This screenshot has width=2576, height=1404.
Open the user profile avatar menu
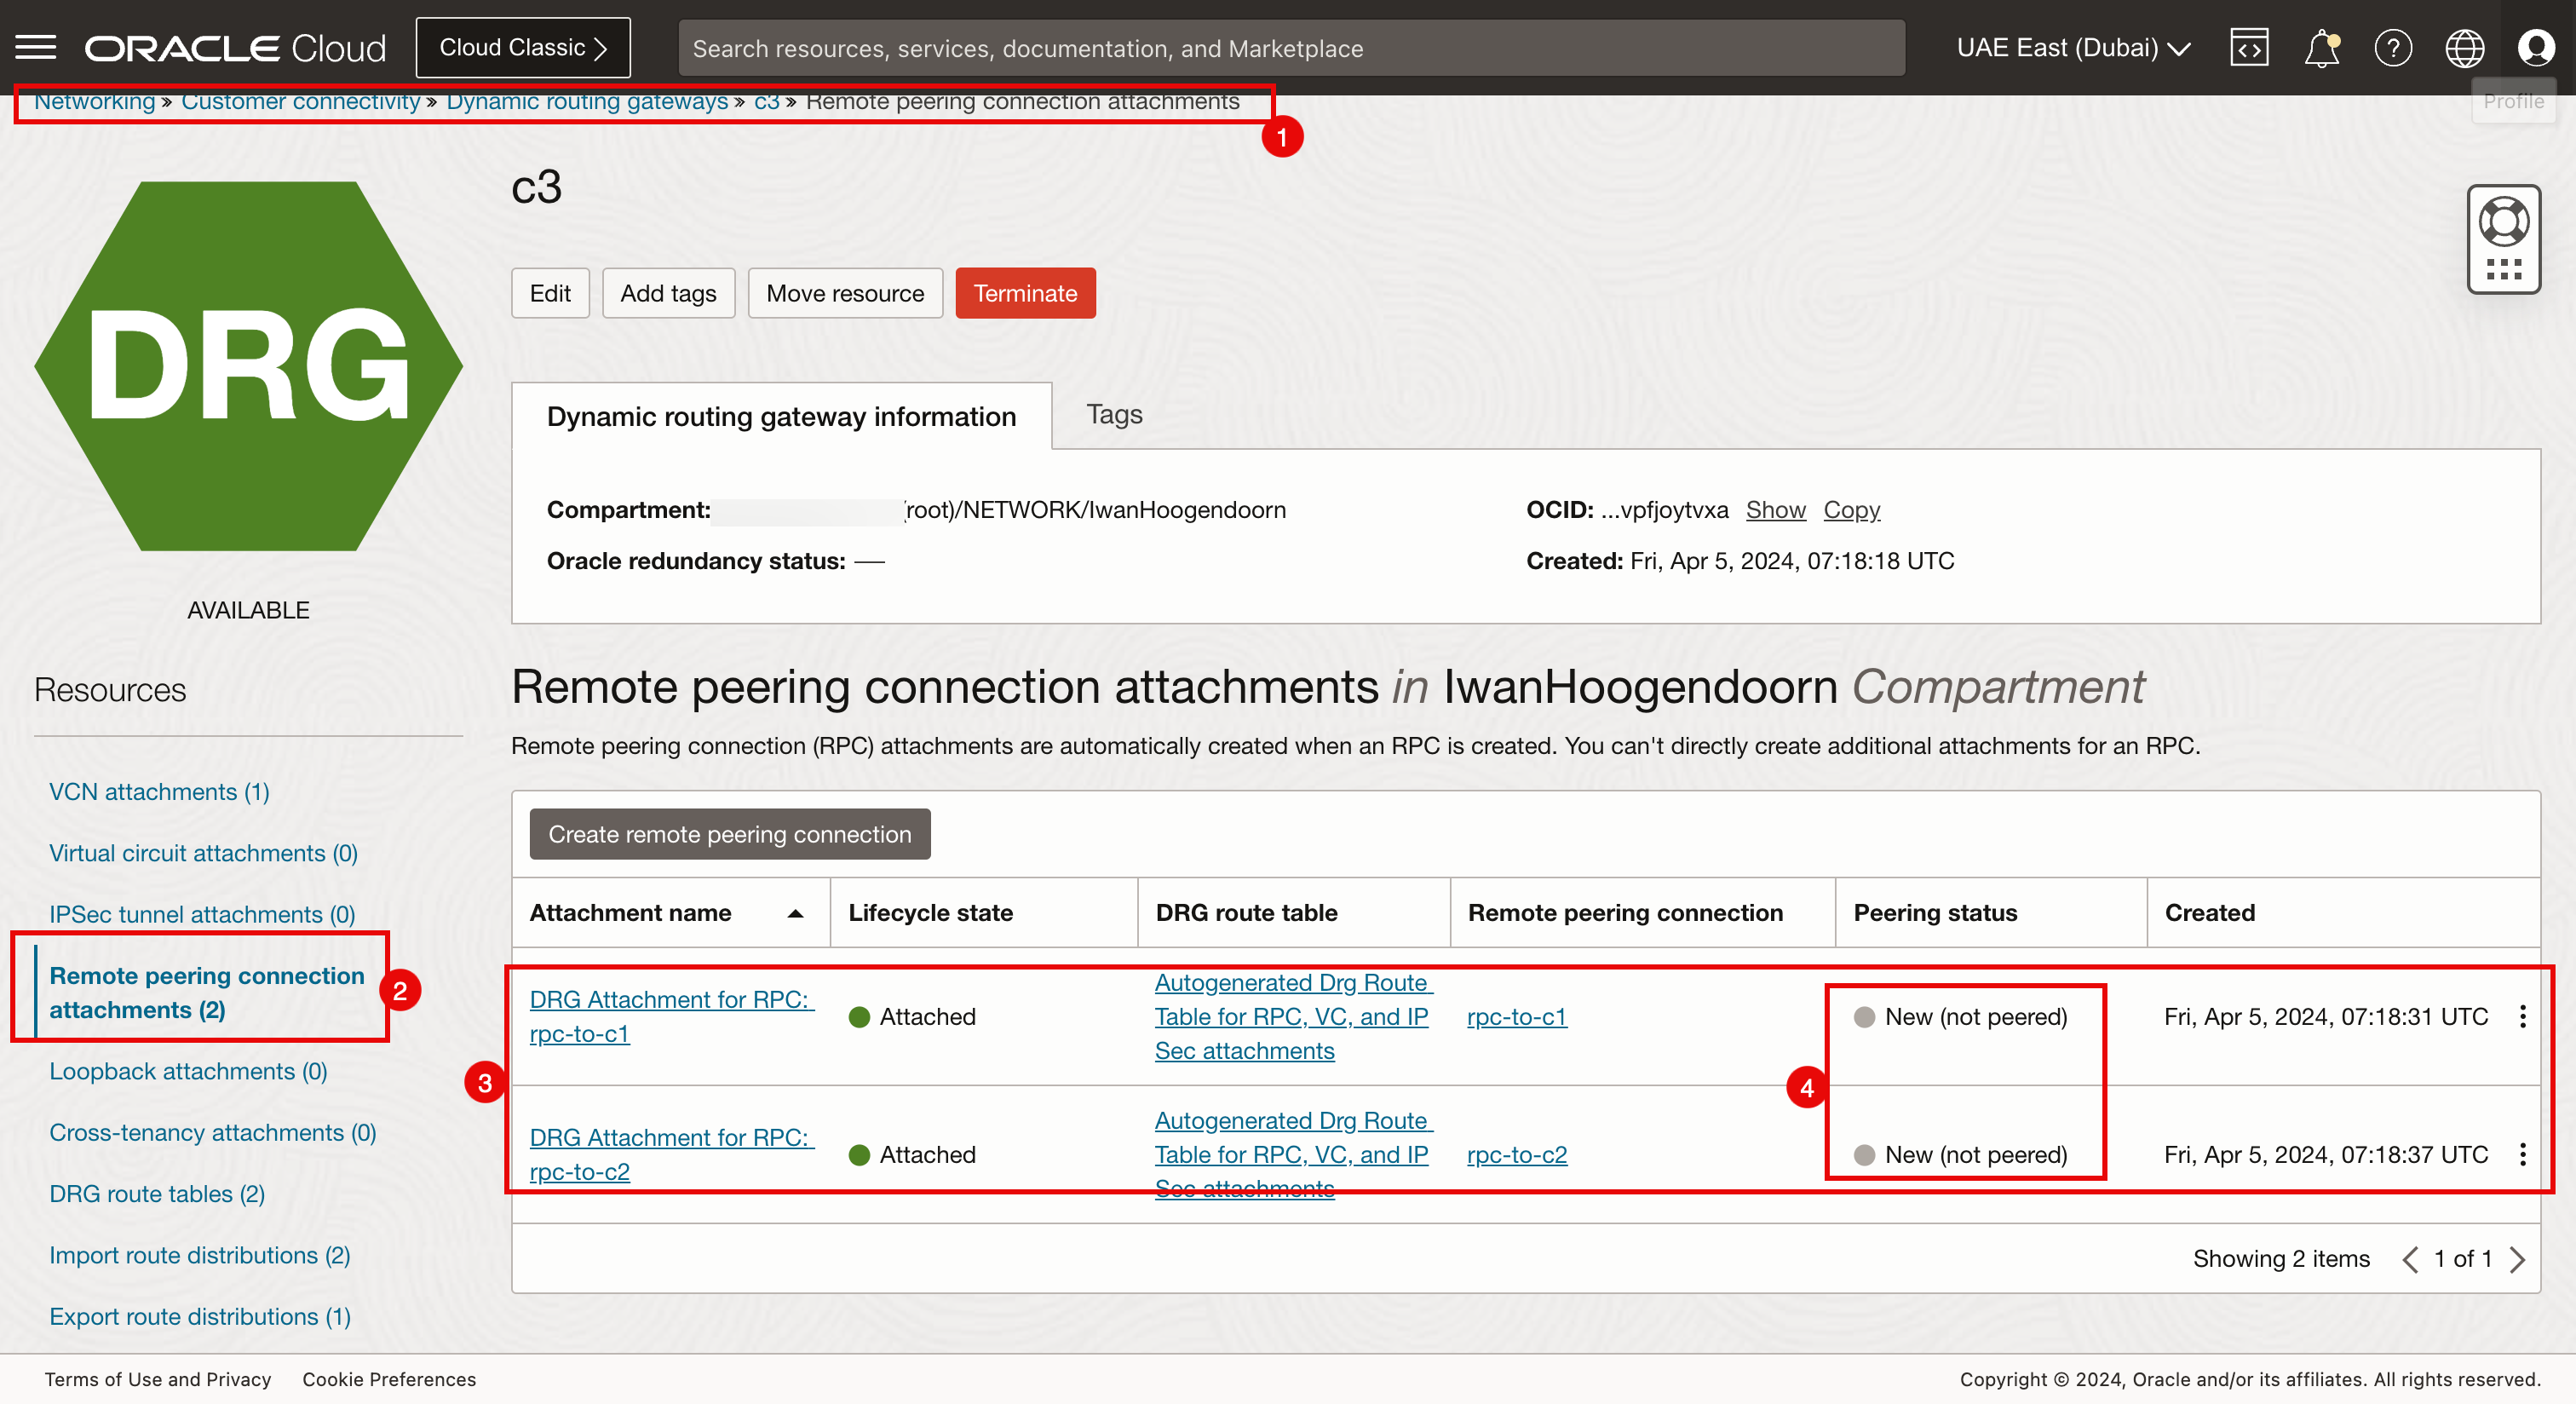(2536, 47)
